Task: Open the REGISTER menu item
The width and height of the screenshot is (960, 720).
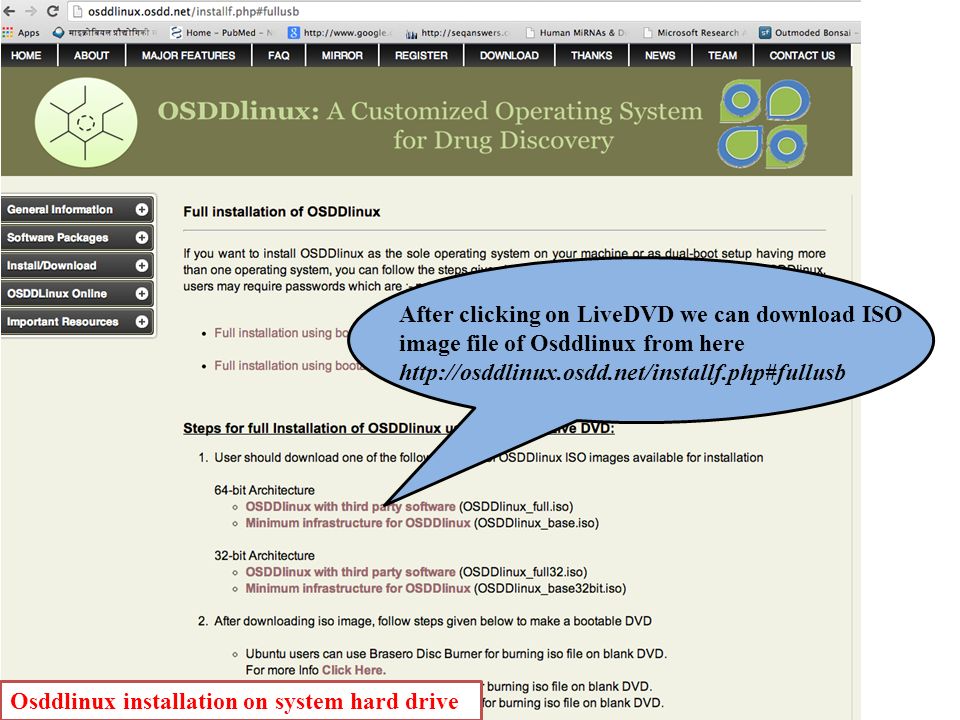Action: [x=421, y=55]
